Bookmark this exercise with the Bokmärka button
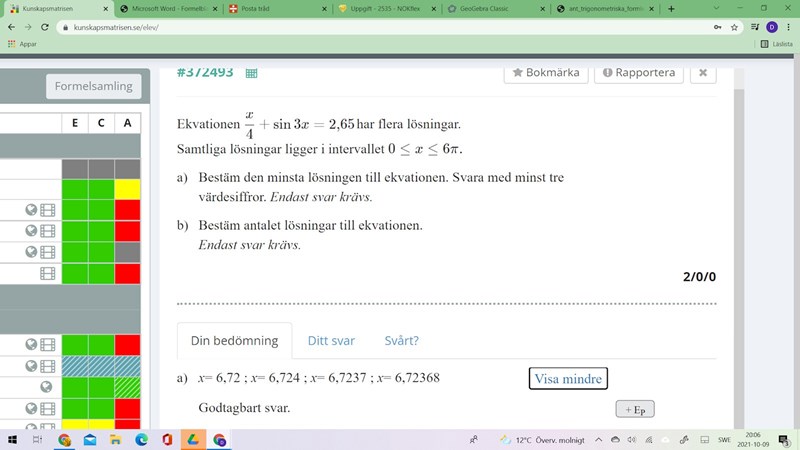The image size is (800, 450). pos(545,73)
